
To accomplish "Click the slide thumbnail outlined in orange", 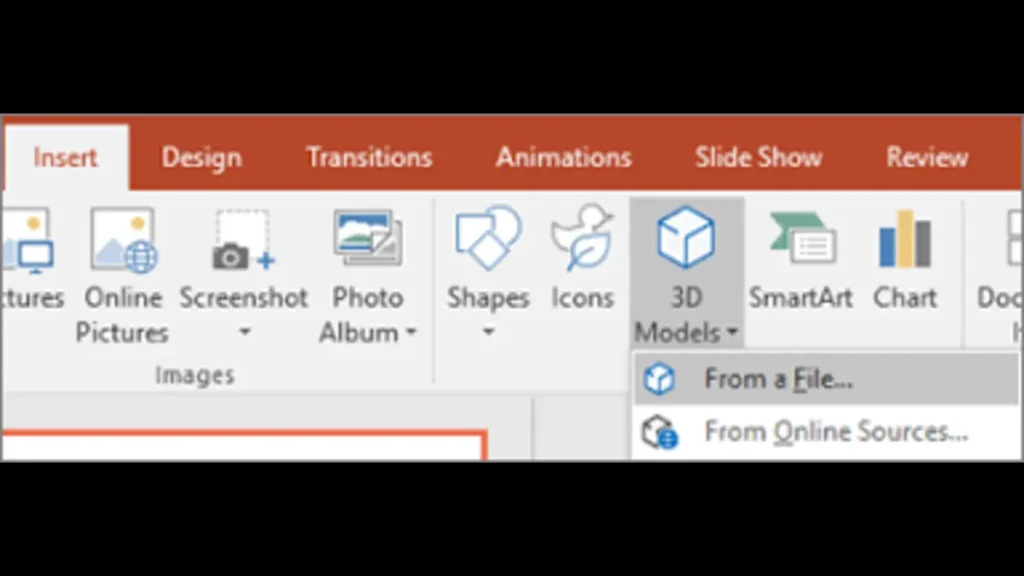I will coord(245,445).
